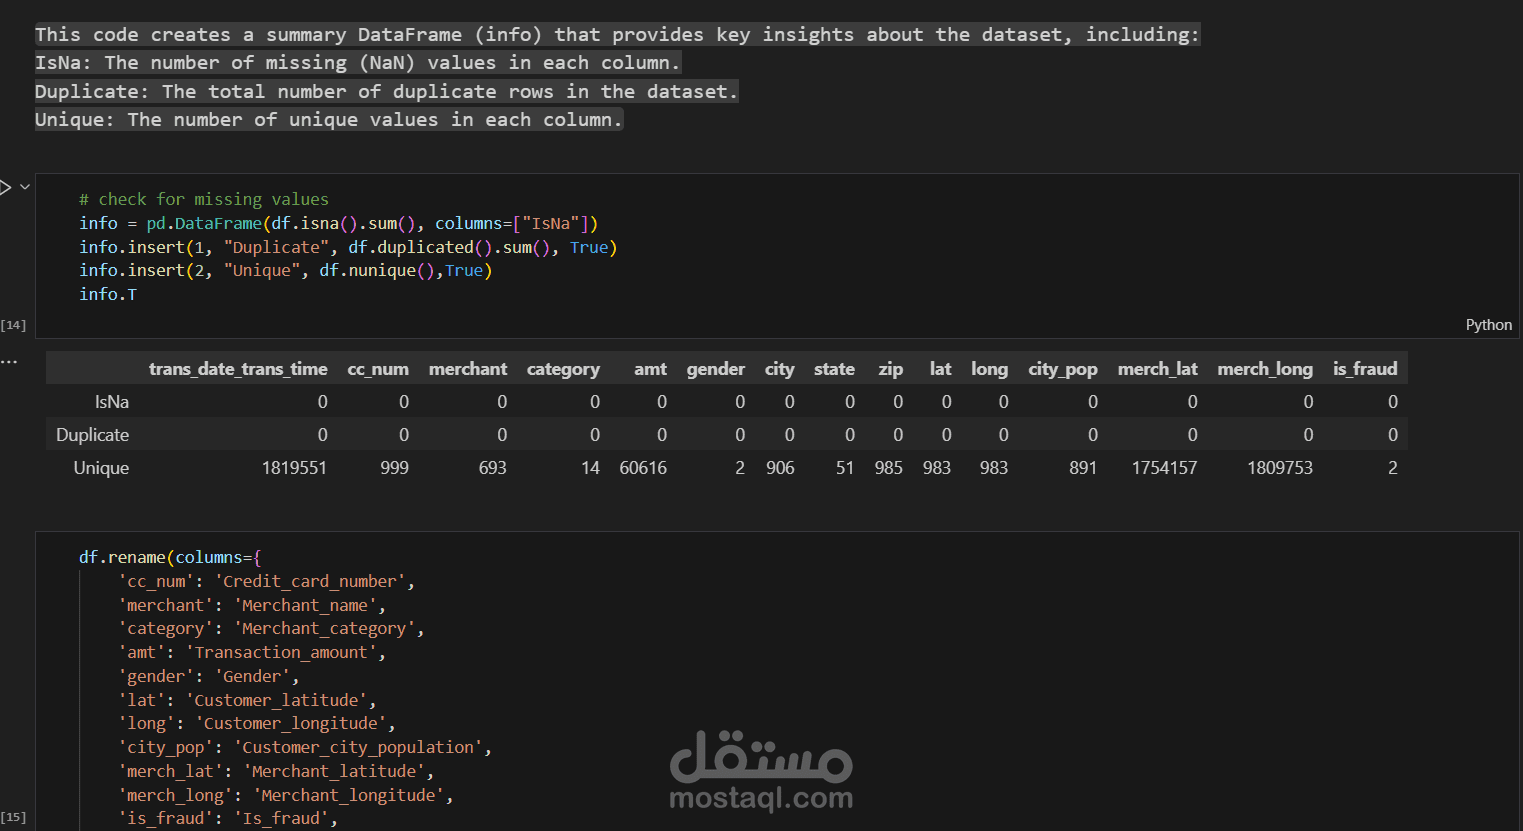Click unique value 1809753 under merch_long
1523x831 pixels.
coord(1280,468)
